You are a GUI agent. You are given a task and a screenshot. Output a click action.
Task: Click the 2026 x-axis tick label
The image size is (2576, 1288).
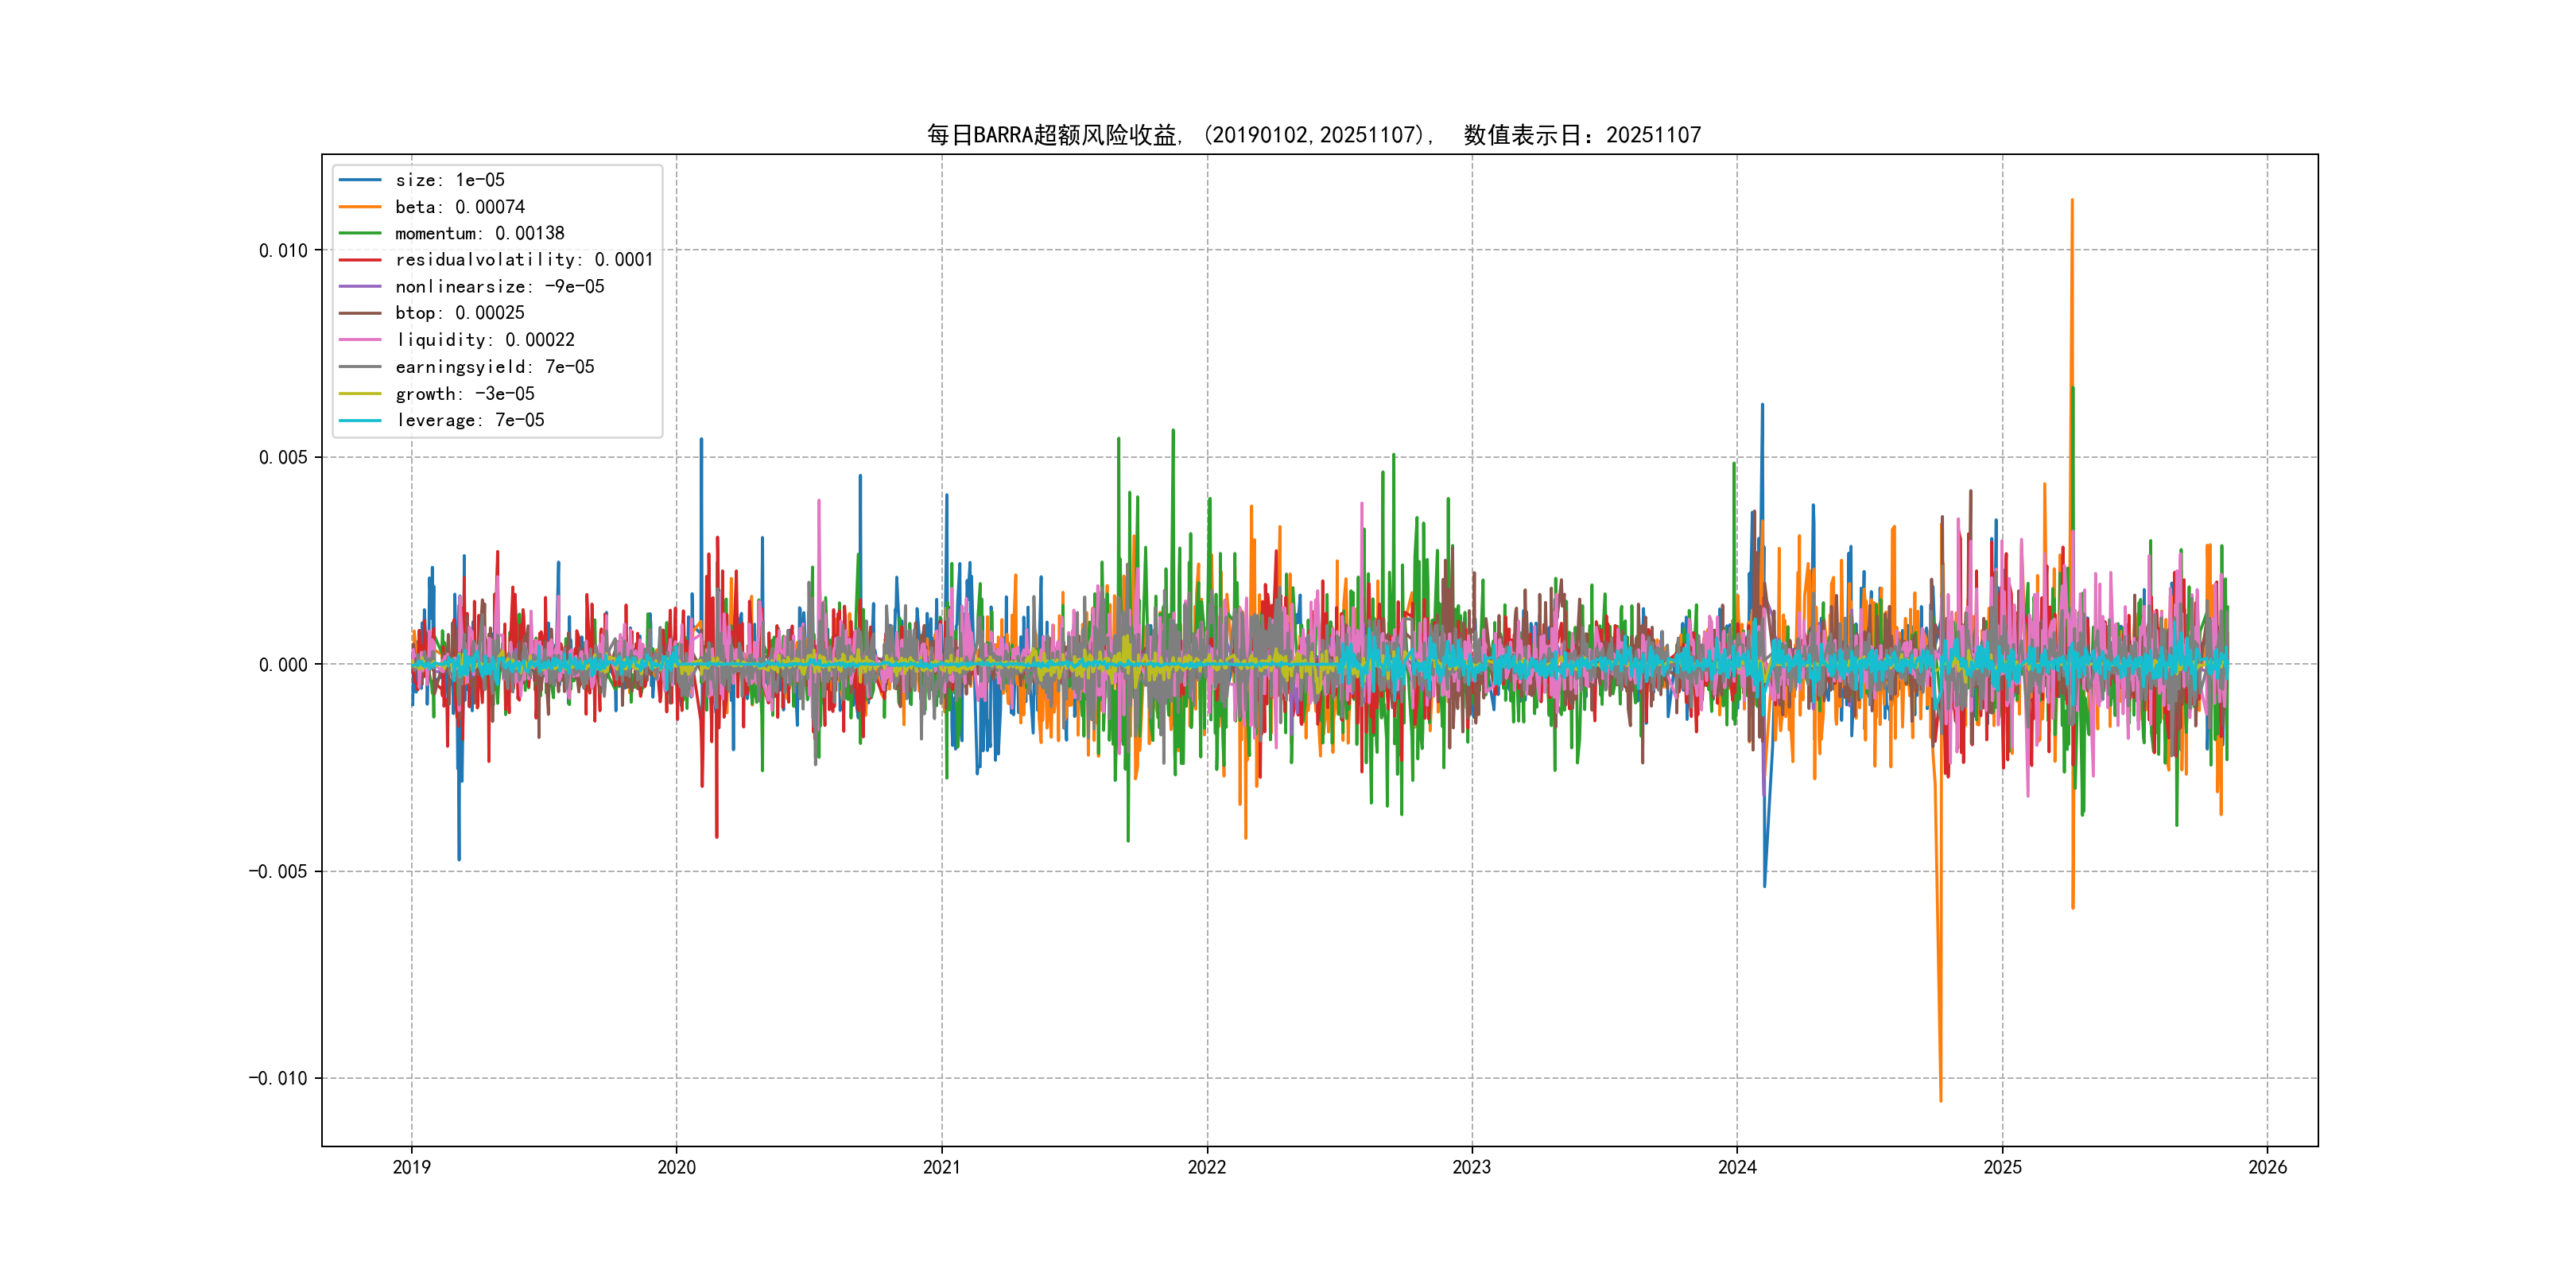tap(2267, 1167)
